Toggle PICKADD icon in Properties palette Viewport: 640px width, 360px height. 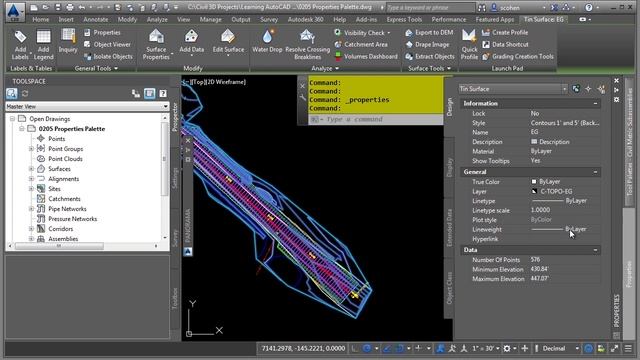[576, 89]
